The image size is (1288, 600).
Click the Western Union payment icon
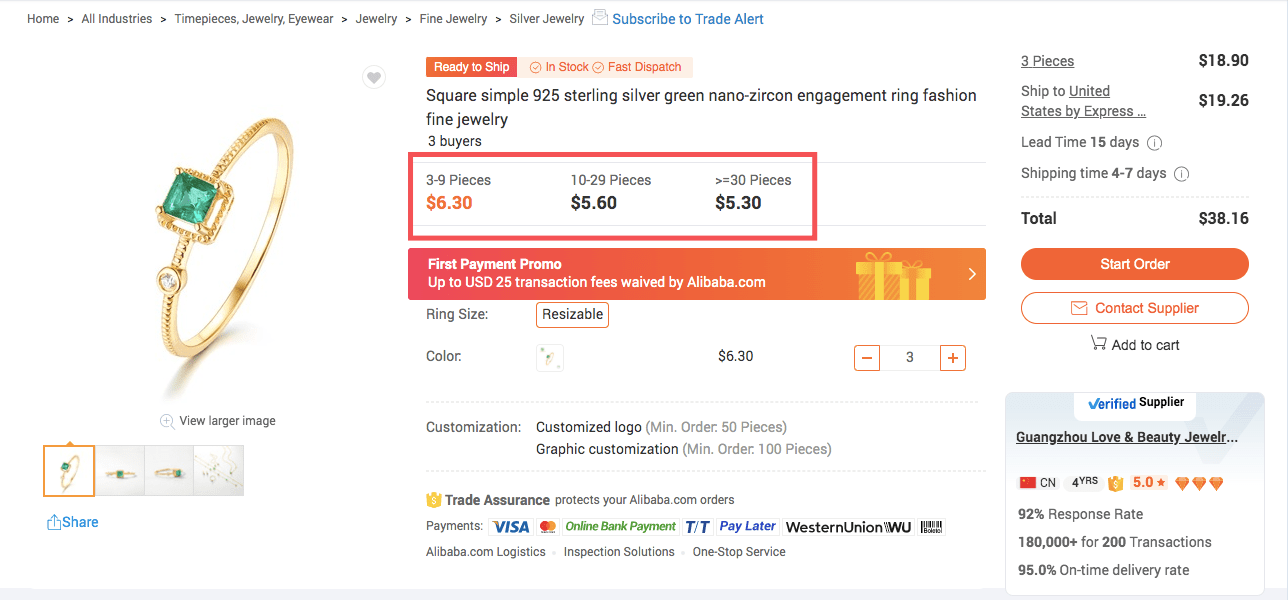tap(848, 526)
